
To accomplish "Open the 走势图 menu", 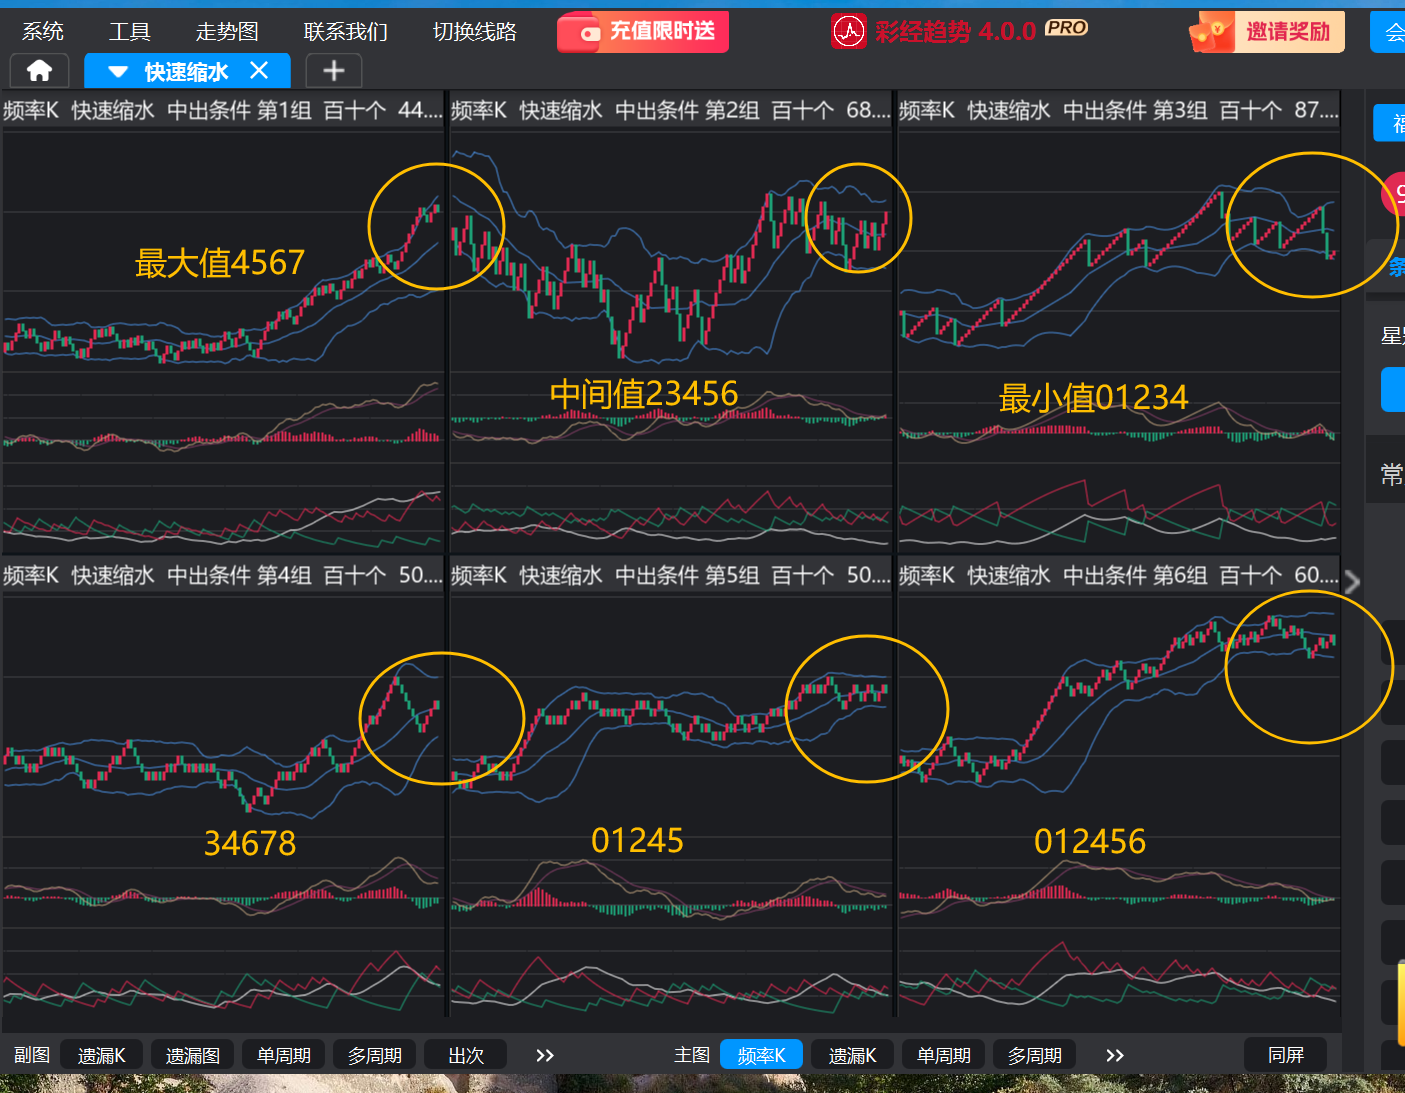I will point(227,32).
